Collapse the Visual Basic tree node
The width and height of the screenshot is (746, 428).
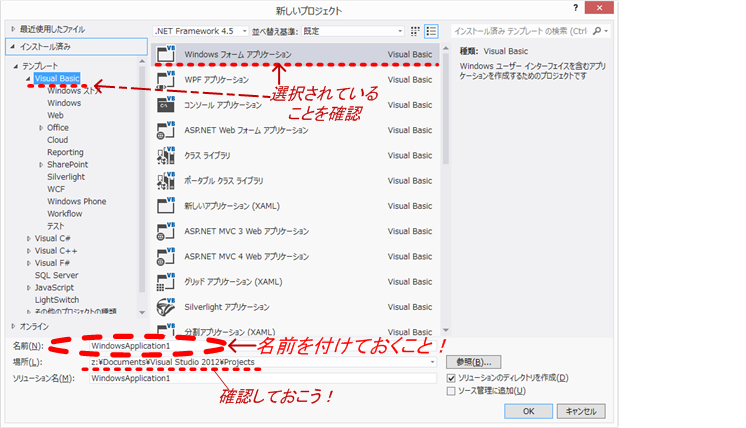[28, 78]
